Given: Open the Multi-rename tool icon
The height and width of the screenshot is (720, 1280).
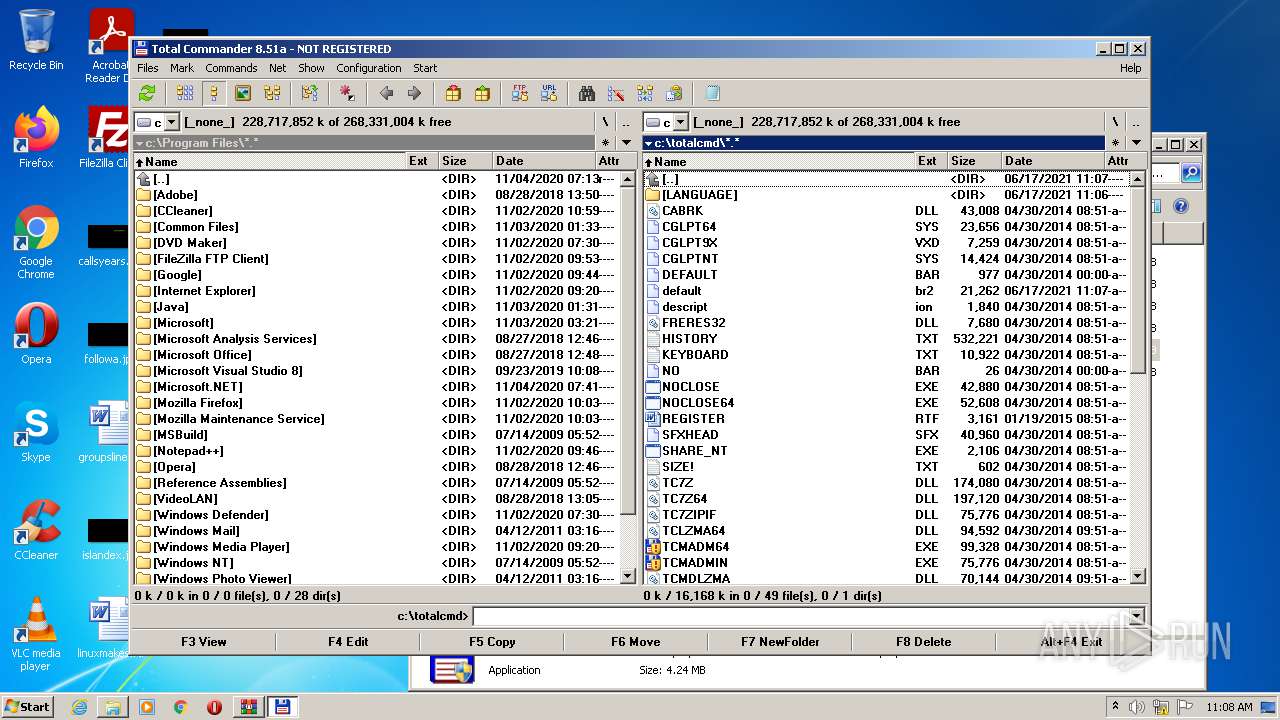Looking at the screenshot, I should pos(616,93).
